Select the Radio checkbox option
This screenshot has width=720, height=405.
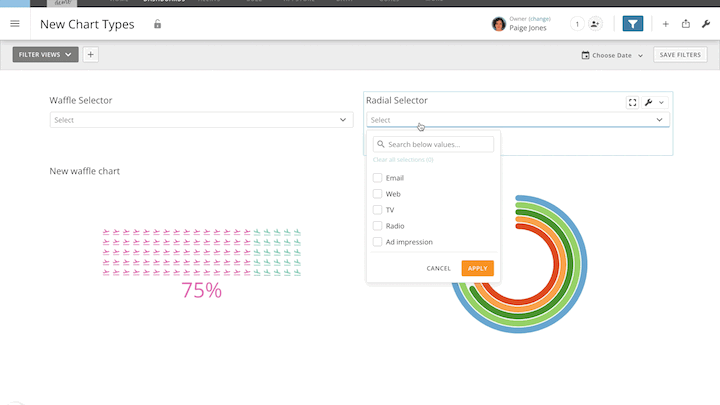(x=378, y=226)
